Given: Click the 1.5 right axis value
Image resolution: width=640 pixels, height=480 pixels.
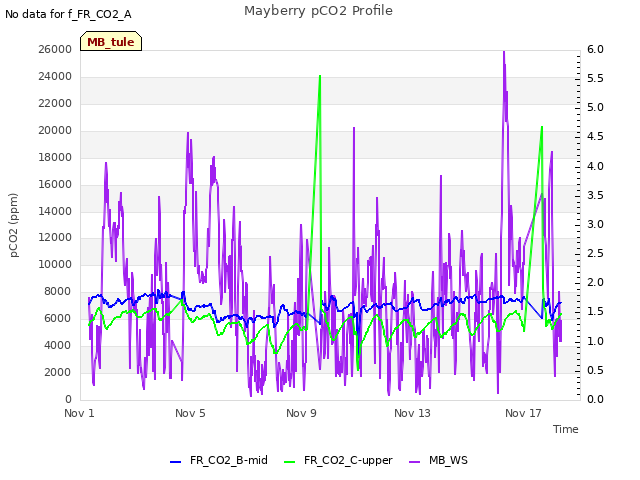Looking at the screenshot, I should coord(595,311).
